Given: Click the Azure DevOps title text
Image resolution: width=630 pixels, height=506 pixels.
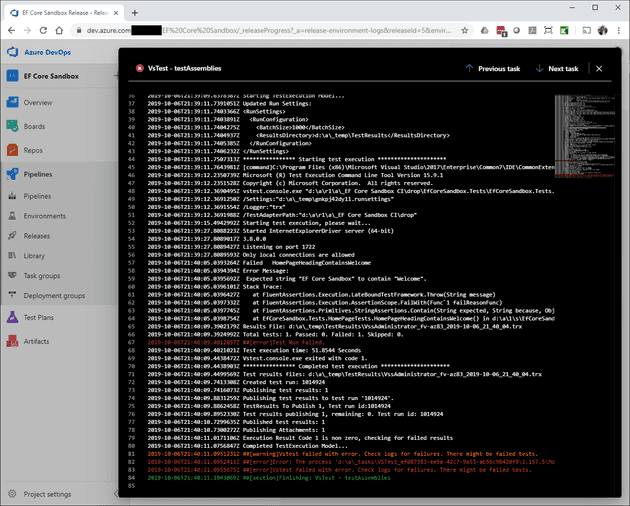Looking at the screenshot, I should [47, 52].
